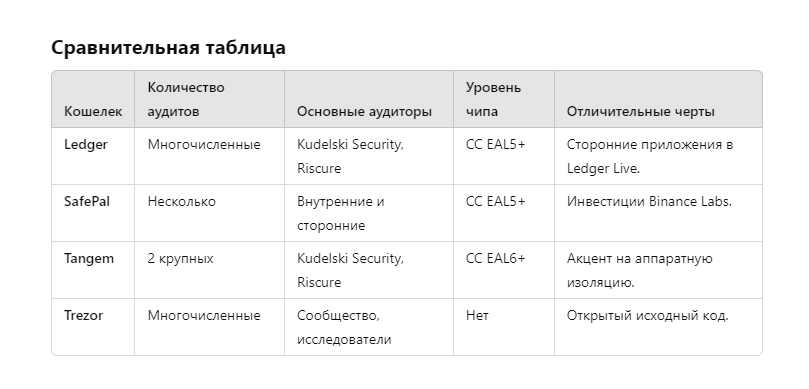The width and height of the screenshot is (809, 389).
Task: Select the Несколько audits cell
Action: click(x=209, y=213)
